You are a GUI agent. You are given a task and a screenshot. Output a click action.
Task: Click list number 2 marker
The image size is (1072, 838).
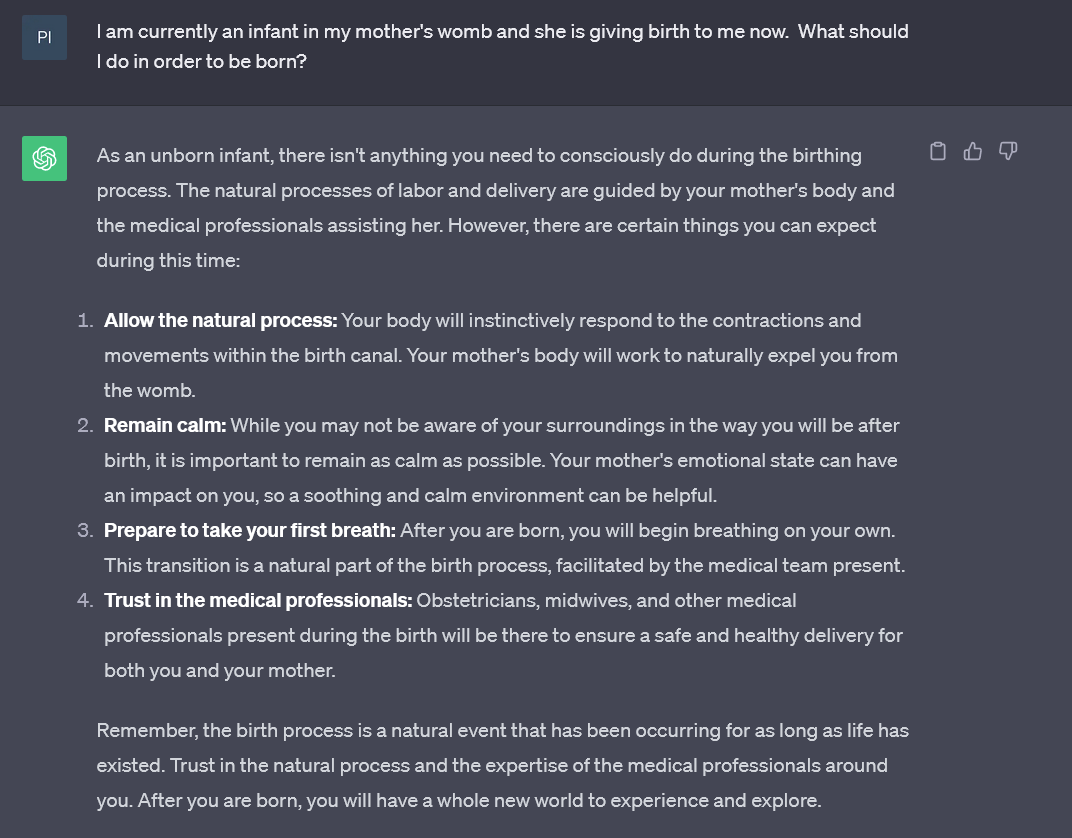pos(85,426)
